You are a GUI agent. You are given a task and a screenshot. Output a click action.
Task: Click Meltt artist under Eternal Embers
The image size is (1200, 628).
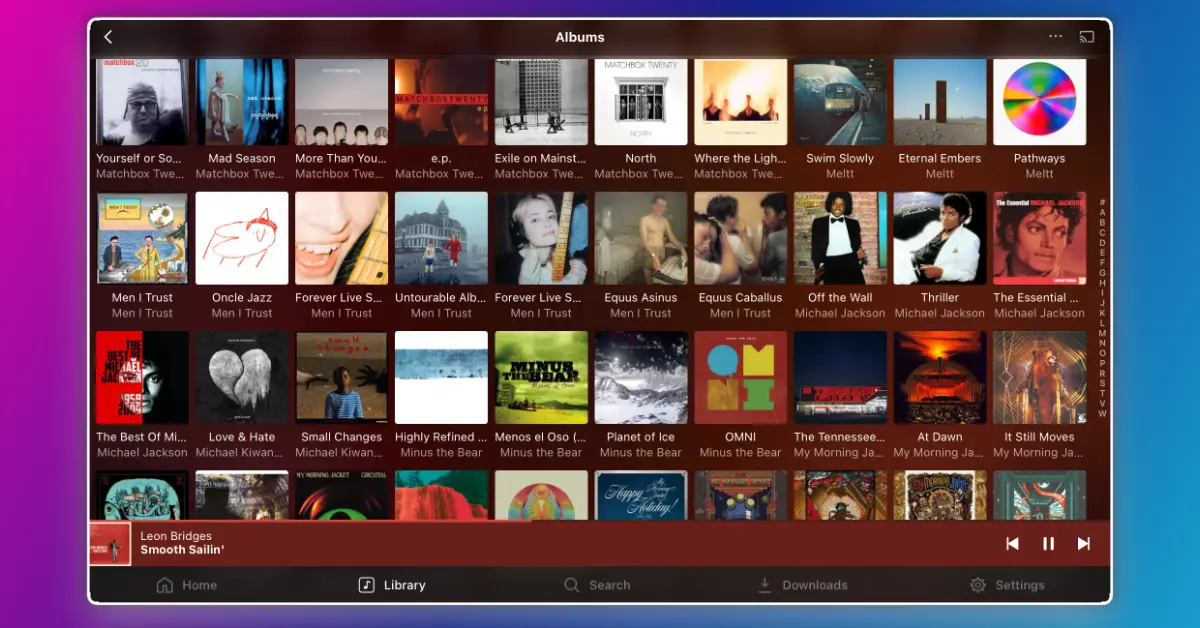[940, 174]
